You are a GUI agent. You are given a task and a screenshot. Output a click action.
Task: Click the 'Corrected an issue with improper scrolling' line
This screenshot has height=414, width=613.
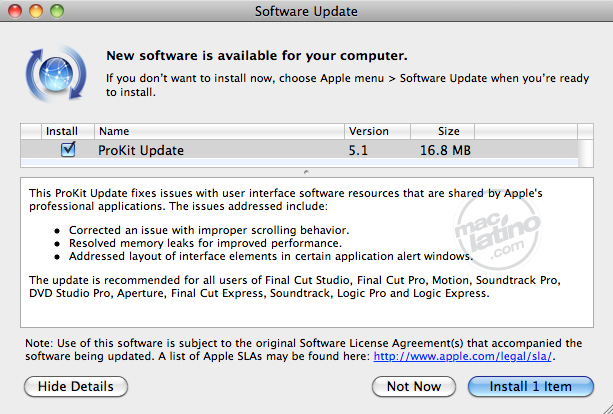coord(209,230)
